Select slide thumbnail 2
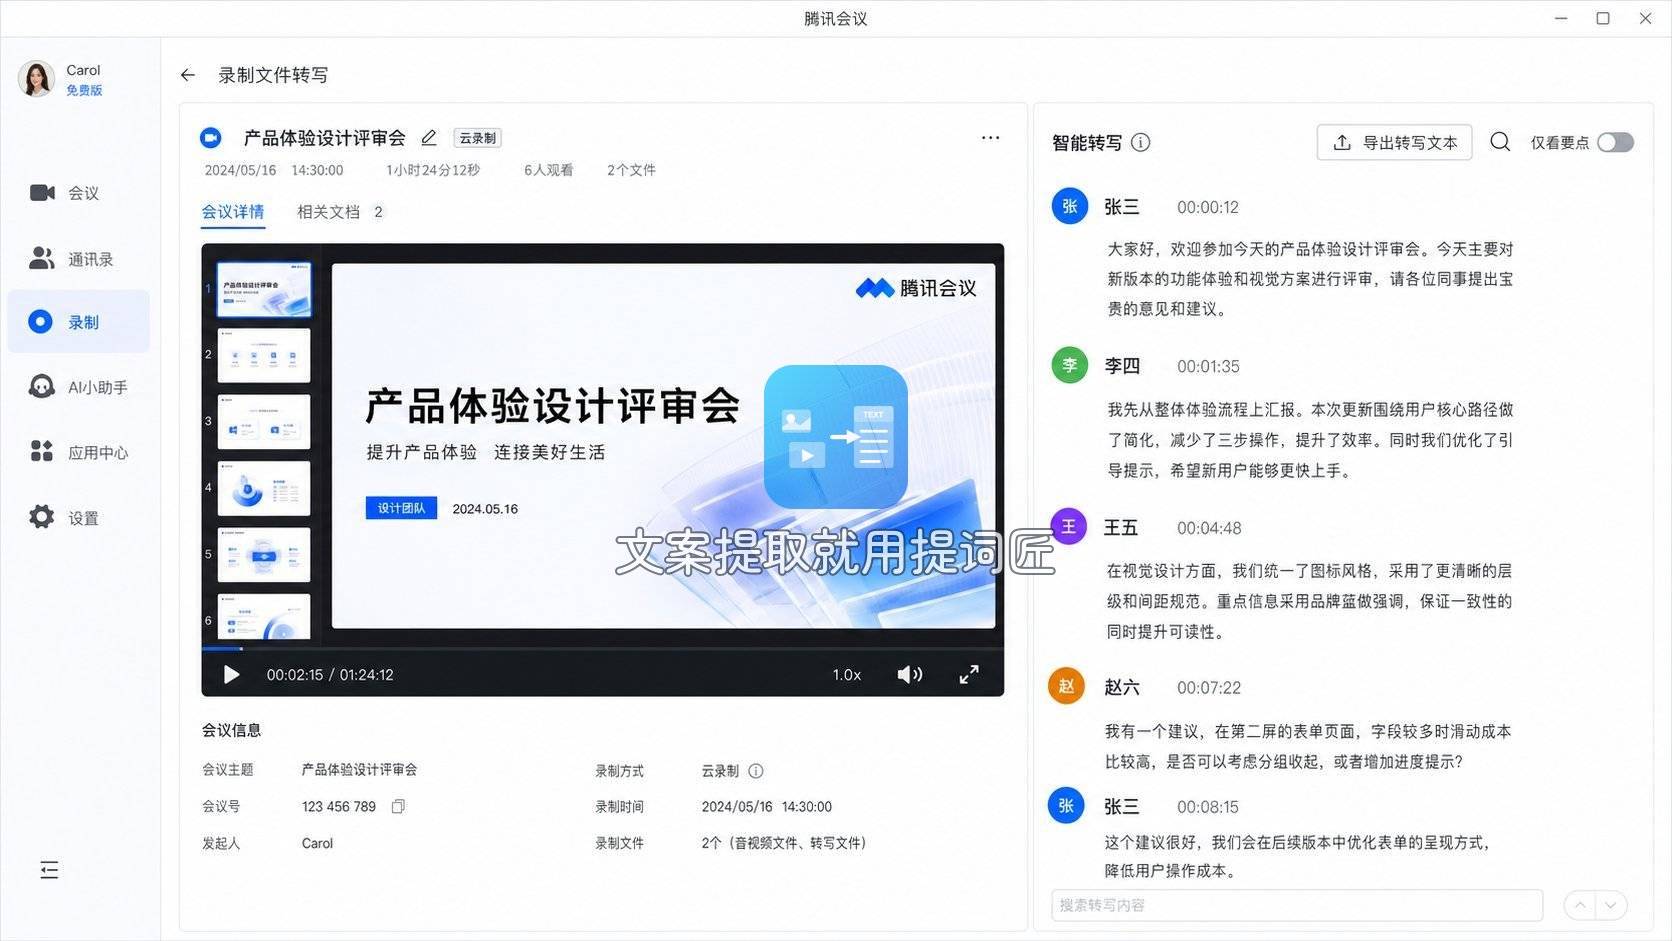The image size is (1672, 941). tap(264, 355)
